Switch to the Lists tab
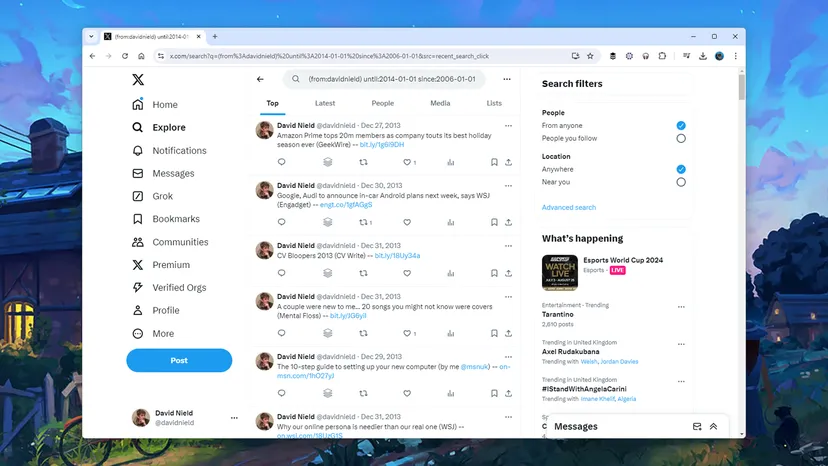The height and width of the screenshot is (466, 828). (x=494, y=104)
